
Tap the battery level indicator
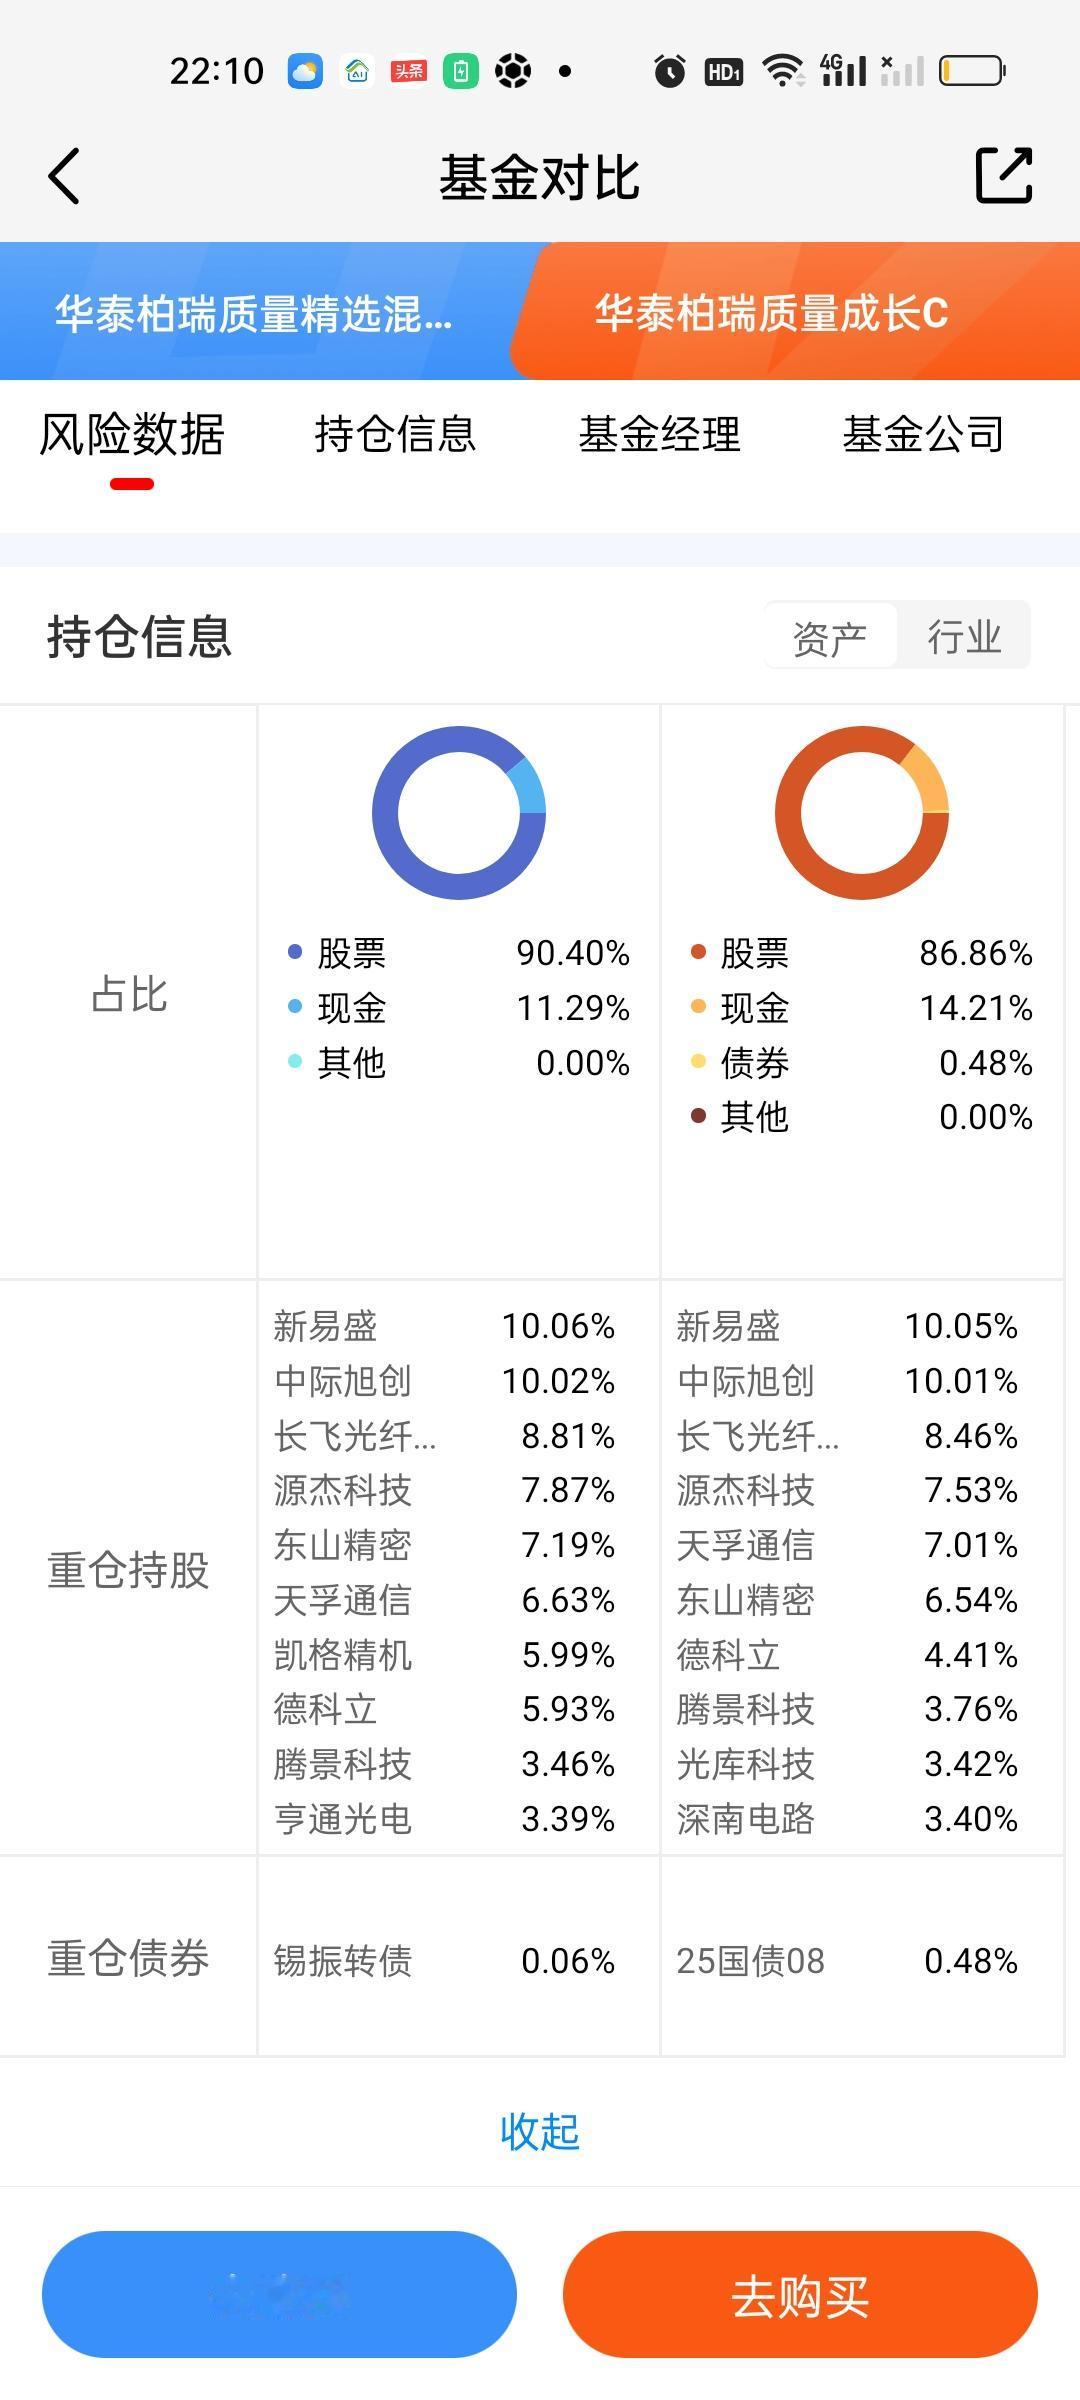[x=972, y=71]
